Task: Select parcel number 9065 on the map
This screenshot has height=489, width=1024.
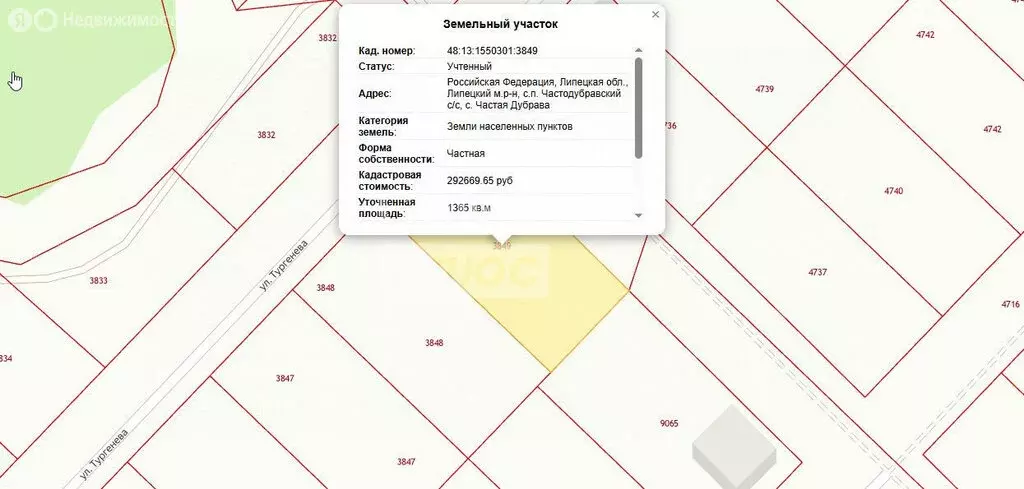Action: click(x=670, y=423)
